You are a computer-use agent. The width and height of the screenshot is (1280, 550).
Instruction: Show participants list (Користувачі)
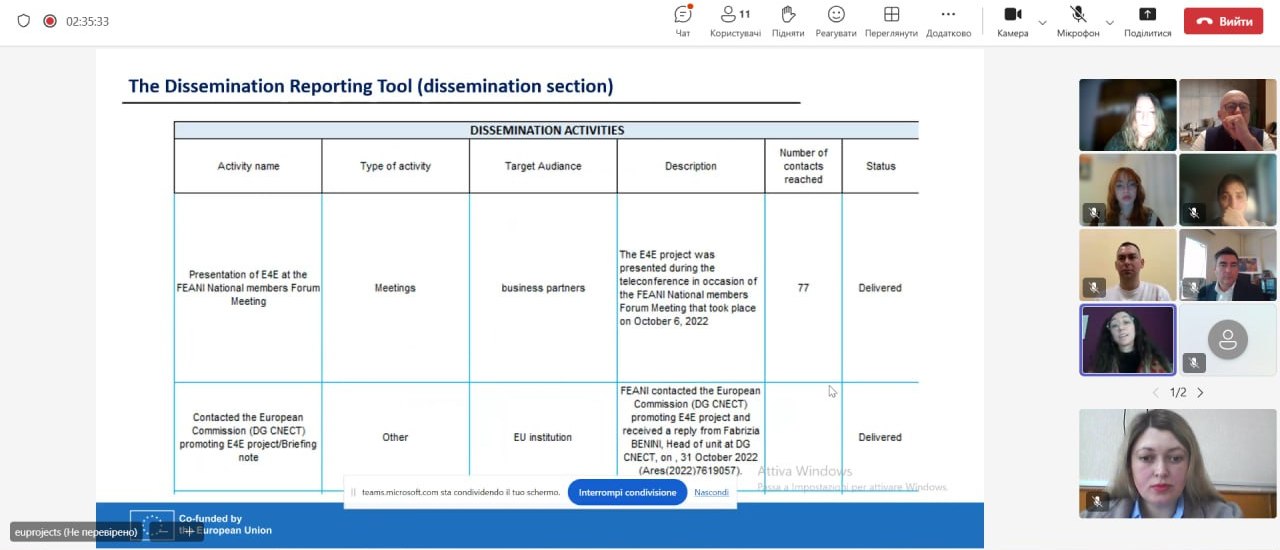click(x=735, y=21)
